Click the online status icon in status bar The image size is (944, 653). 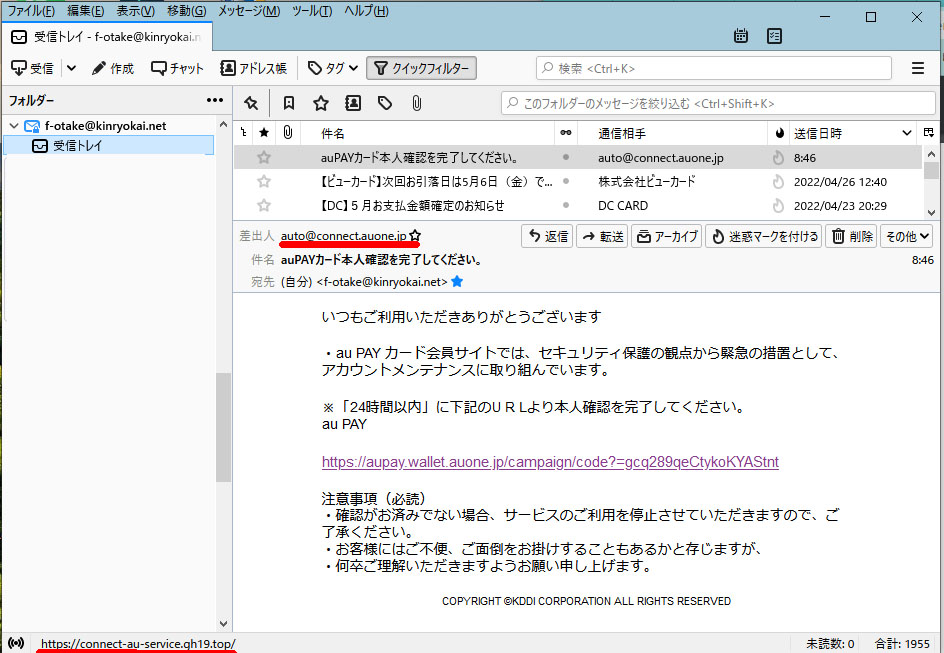pyautogui.click(x=16, y=643)
